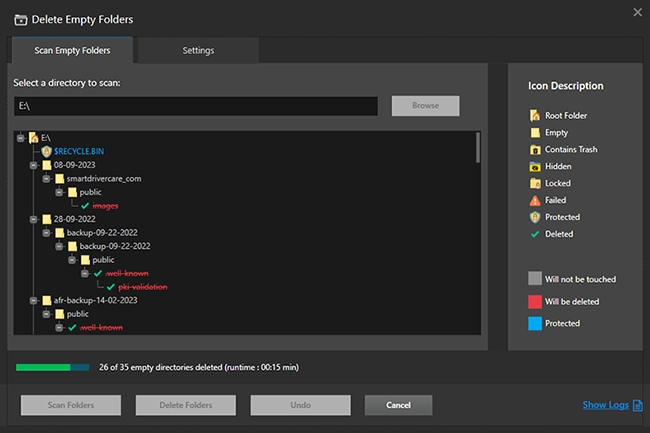
Task: Close the Delete Empty Folders window
Action: [x=638, y=12]
